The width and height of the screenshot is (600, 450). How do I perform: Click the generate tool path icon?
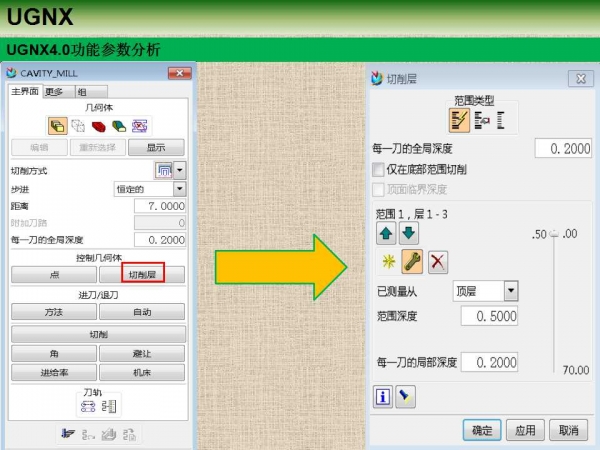pyautogui.click(x=68, y=434)
